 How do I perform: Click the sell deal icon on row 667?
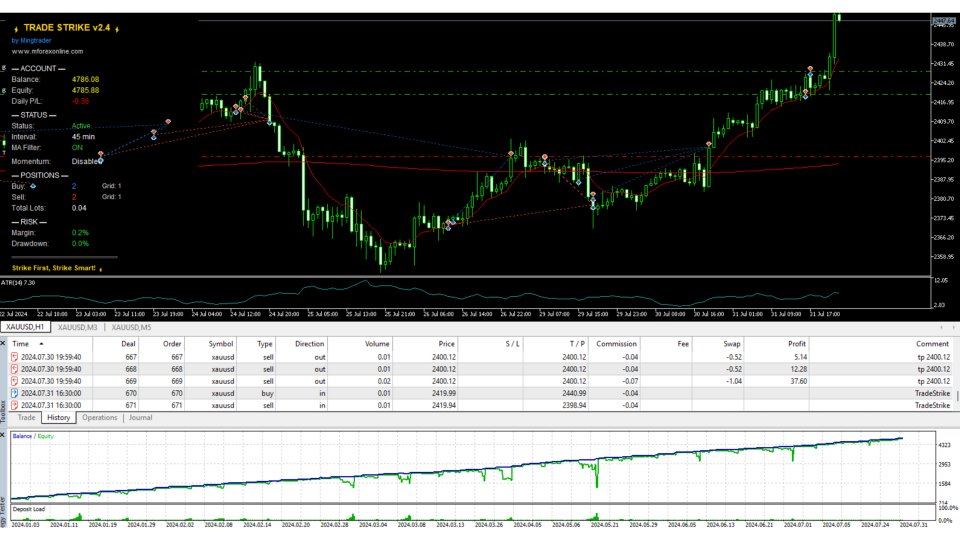point(14,357)
